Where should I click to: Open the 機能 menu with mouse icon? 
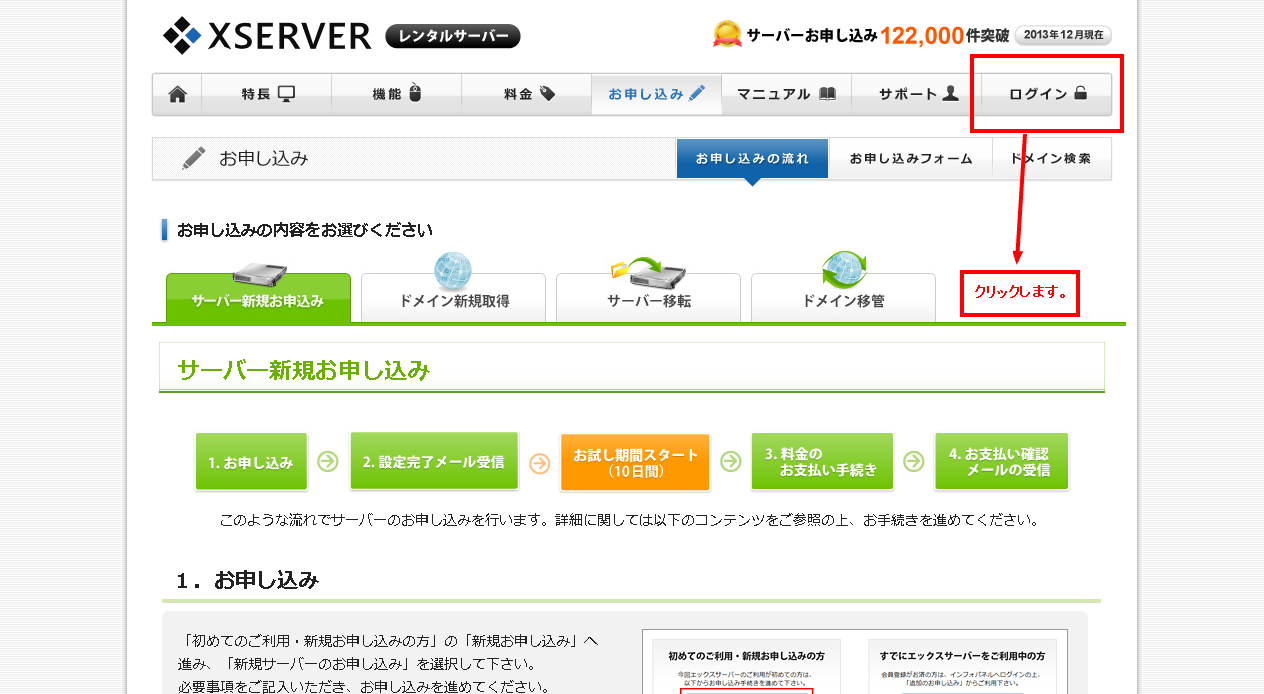(x=397, y=94)
